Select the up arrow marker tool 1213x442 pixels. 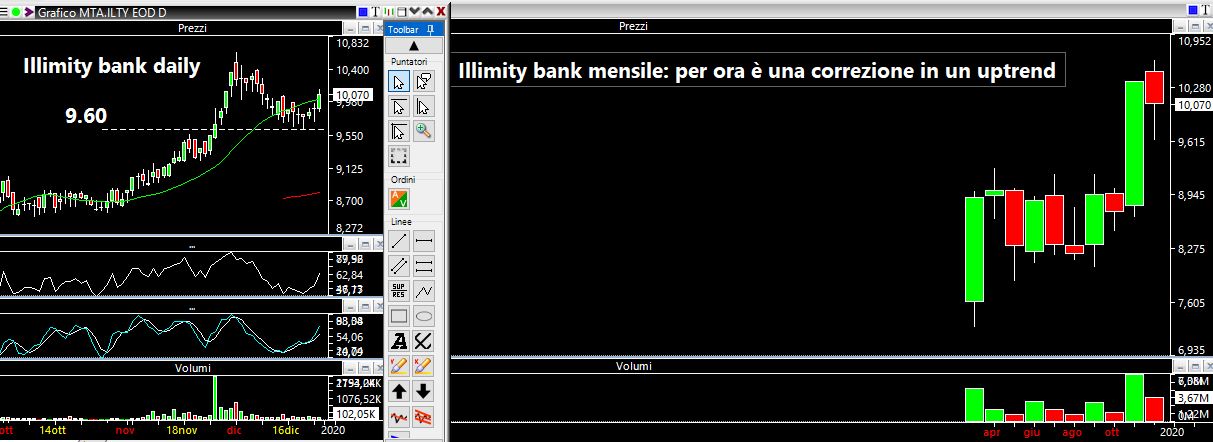tap(399, 391)
